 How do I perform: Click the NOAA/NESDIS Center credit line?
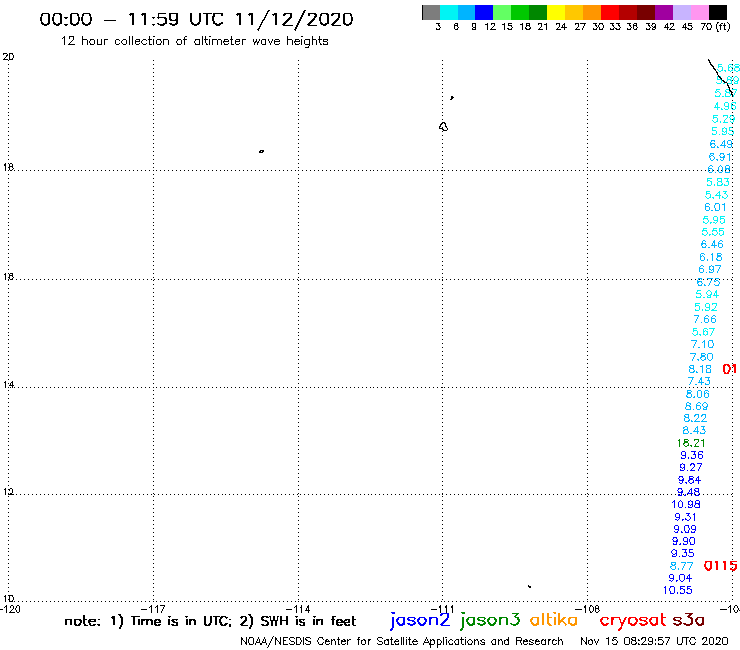point(402,642)
